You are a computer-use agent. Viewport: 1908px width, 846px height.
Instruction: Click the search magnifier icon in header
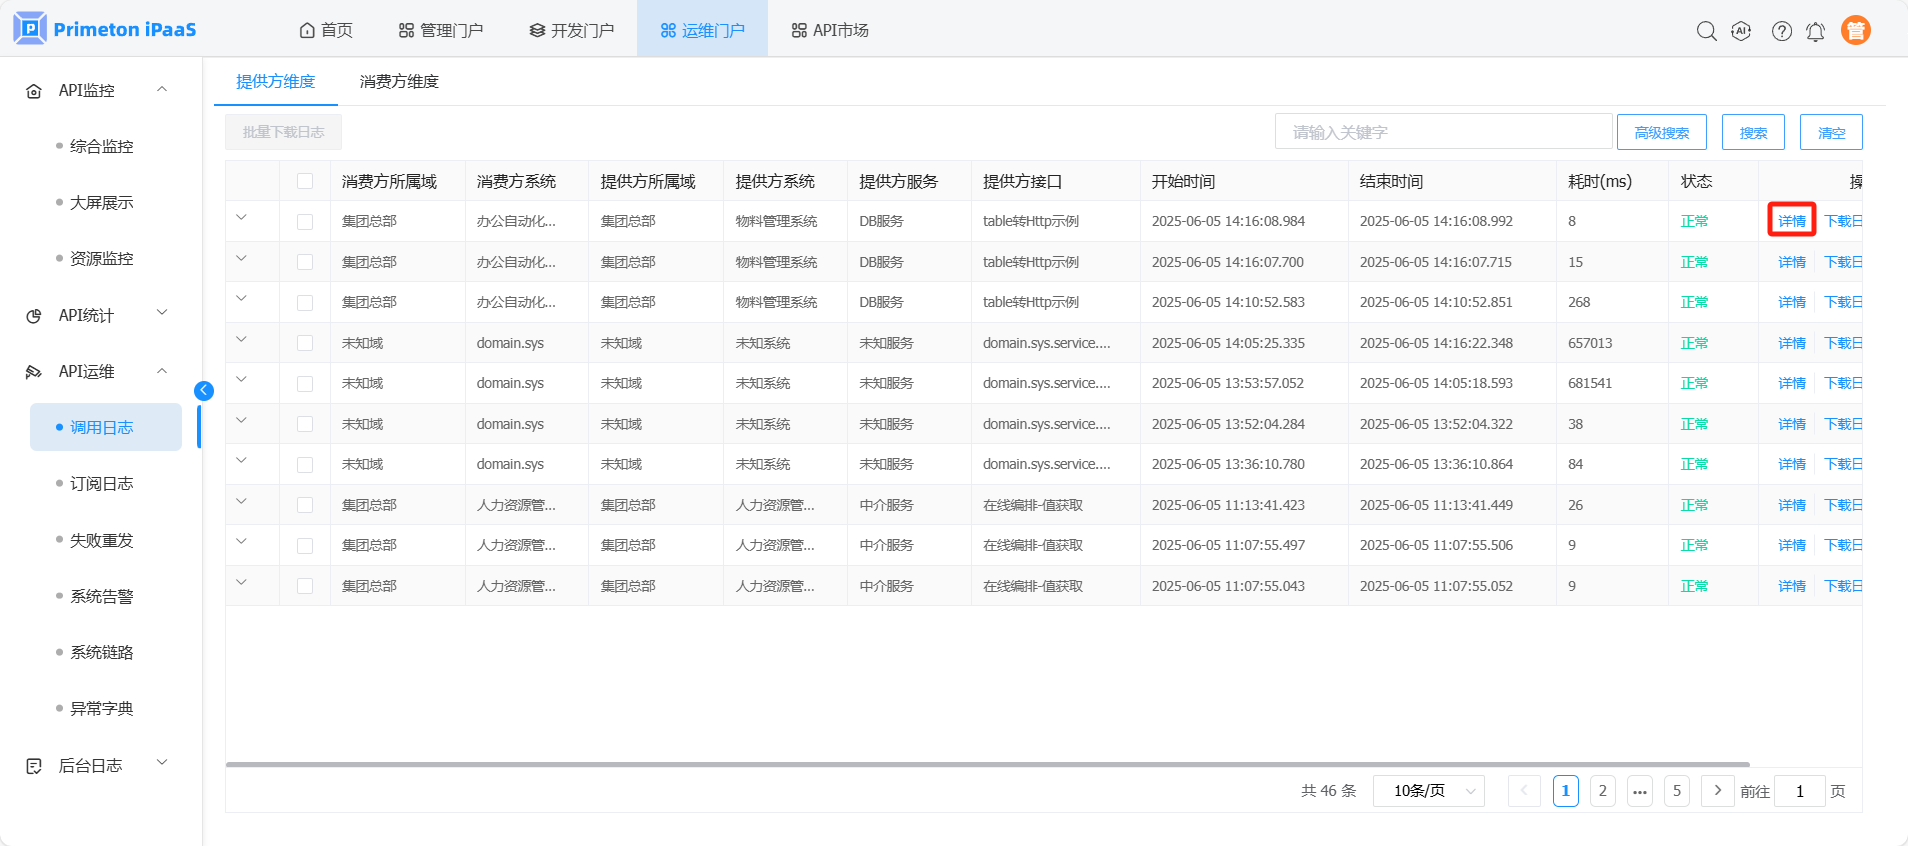1706,31
